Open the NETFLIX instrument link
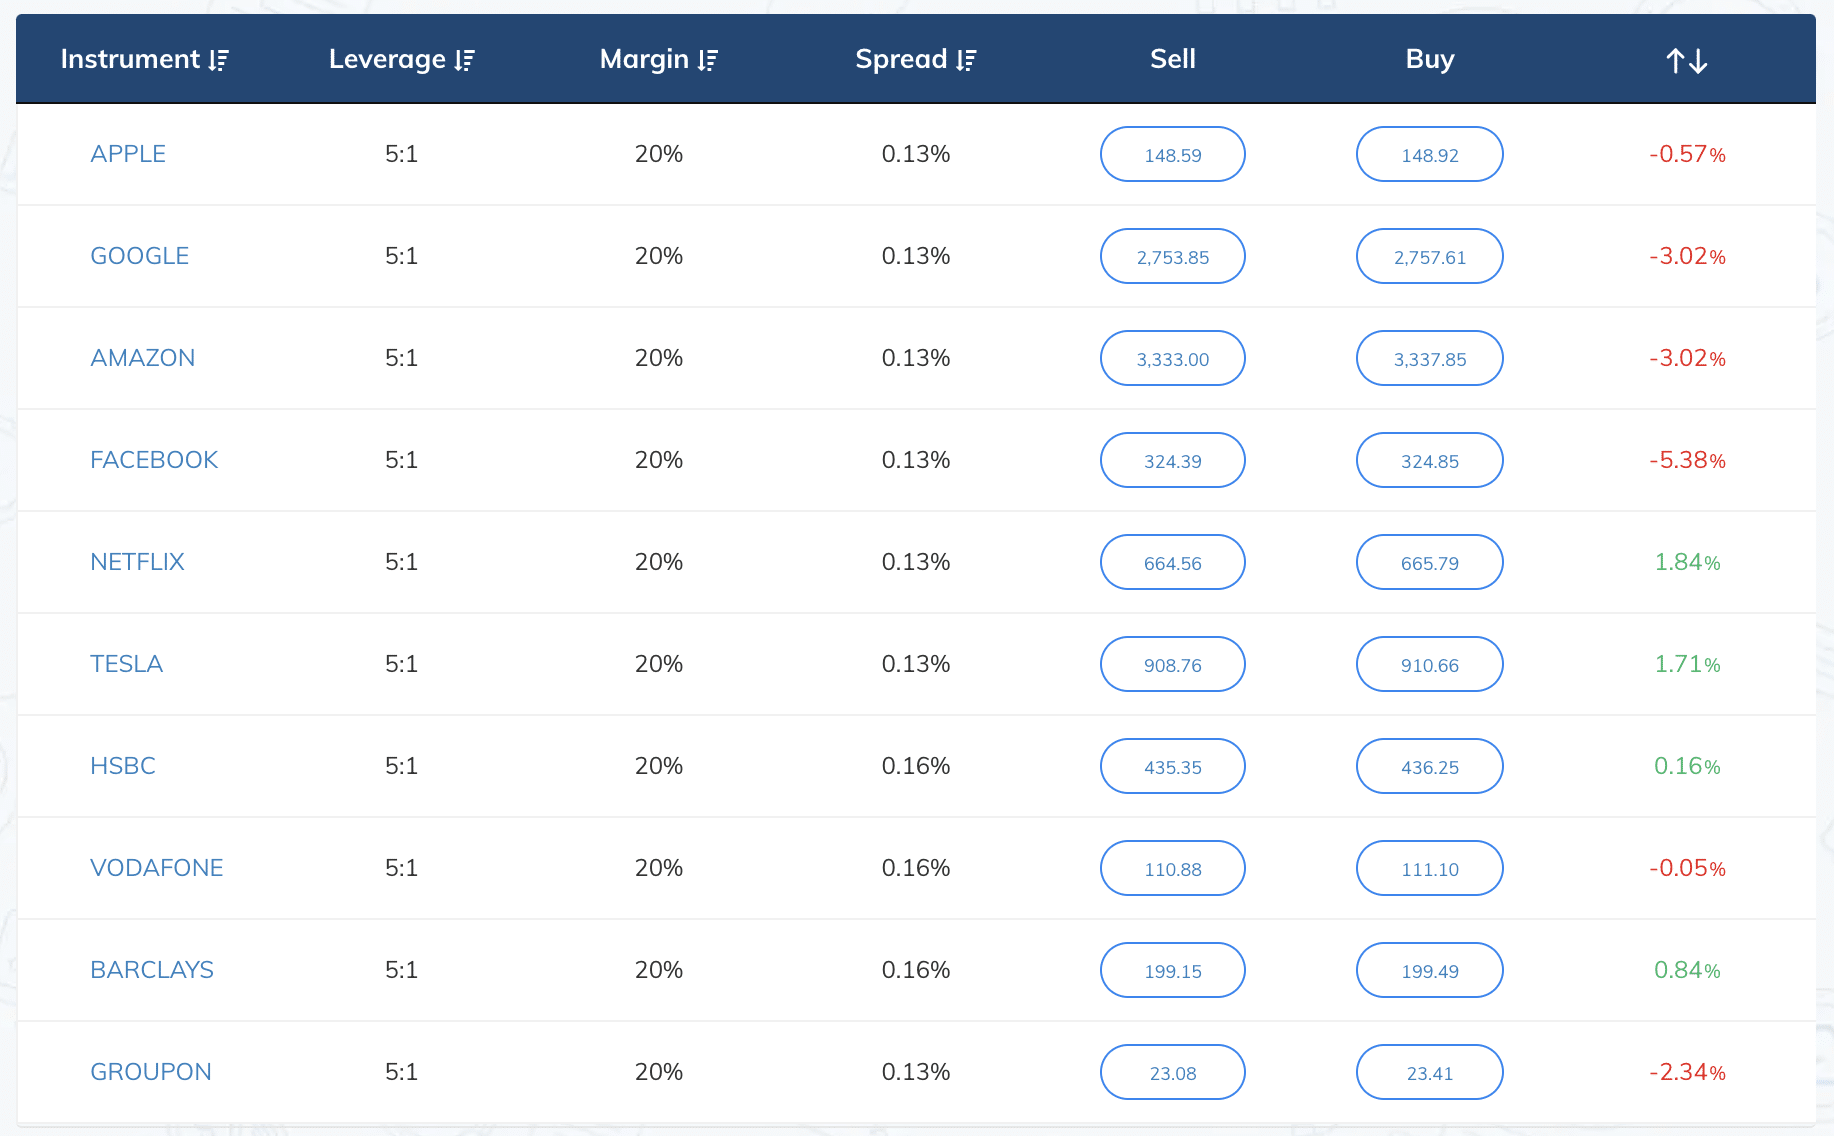1834x1136 pixels. 138,562
